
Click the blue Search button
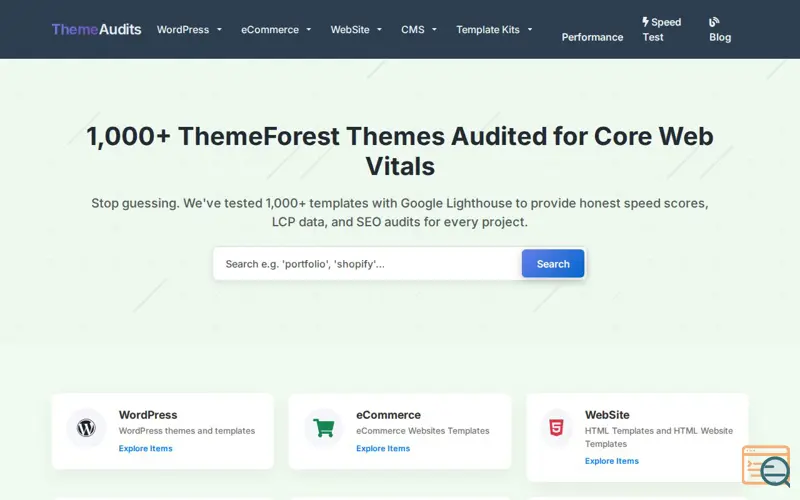pyautogui.click(x=553, y=264)
